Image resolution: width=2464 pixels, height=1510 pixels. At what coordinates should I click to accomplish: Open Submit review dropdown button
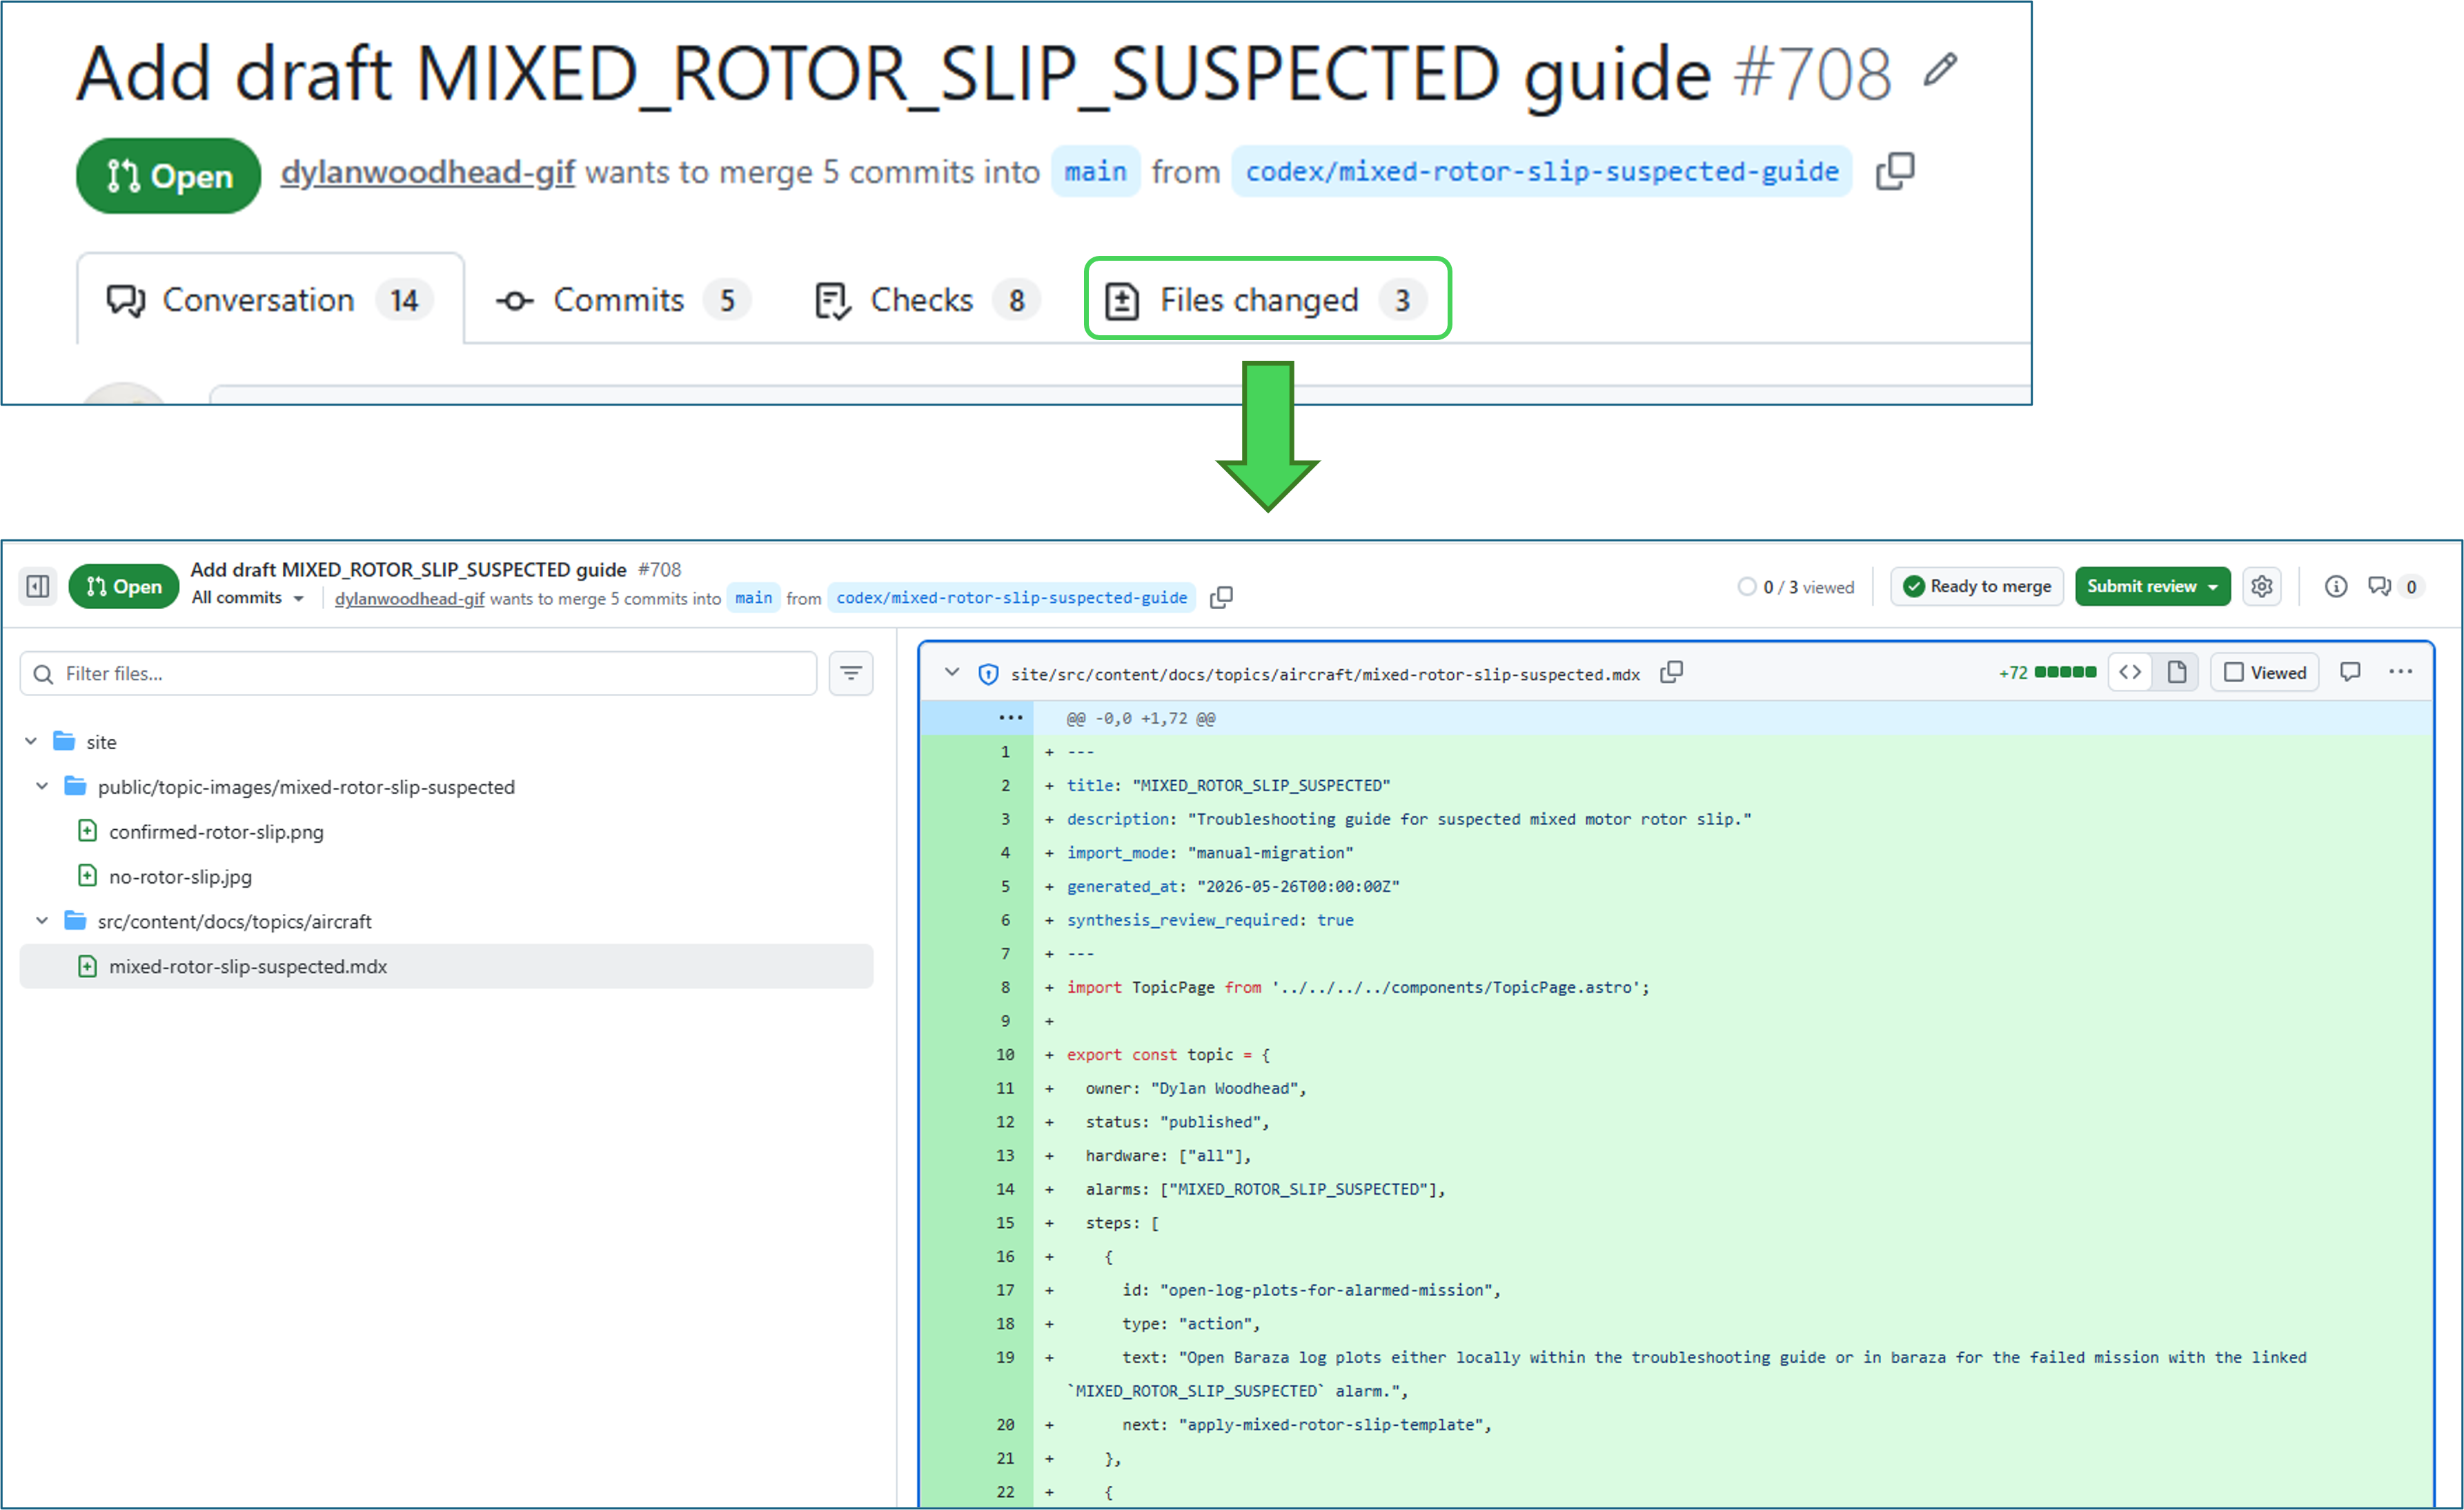tap(2152, 587)
